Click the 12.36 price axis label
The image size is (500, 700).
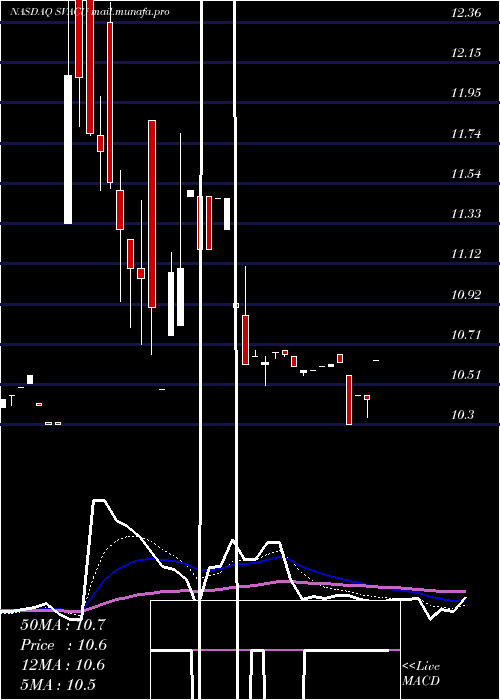466,13
